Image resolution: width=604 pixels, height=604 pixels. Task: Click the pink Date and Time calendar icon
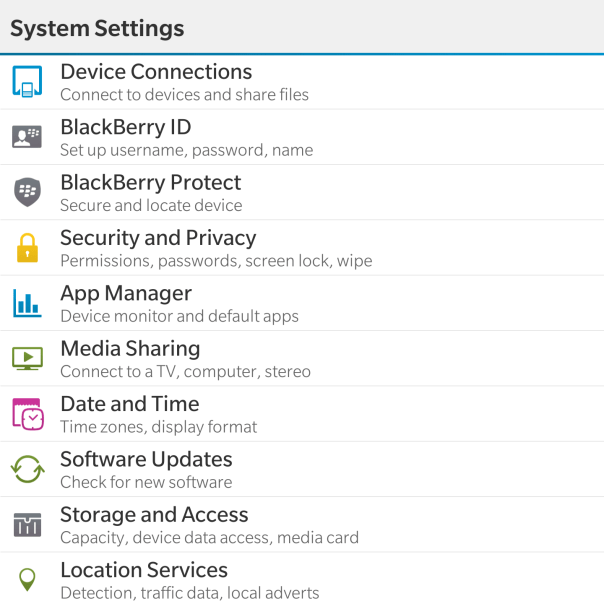(x=27, y=413)
